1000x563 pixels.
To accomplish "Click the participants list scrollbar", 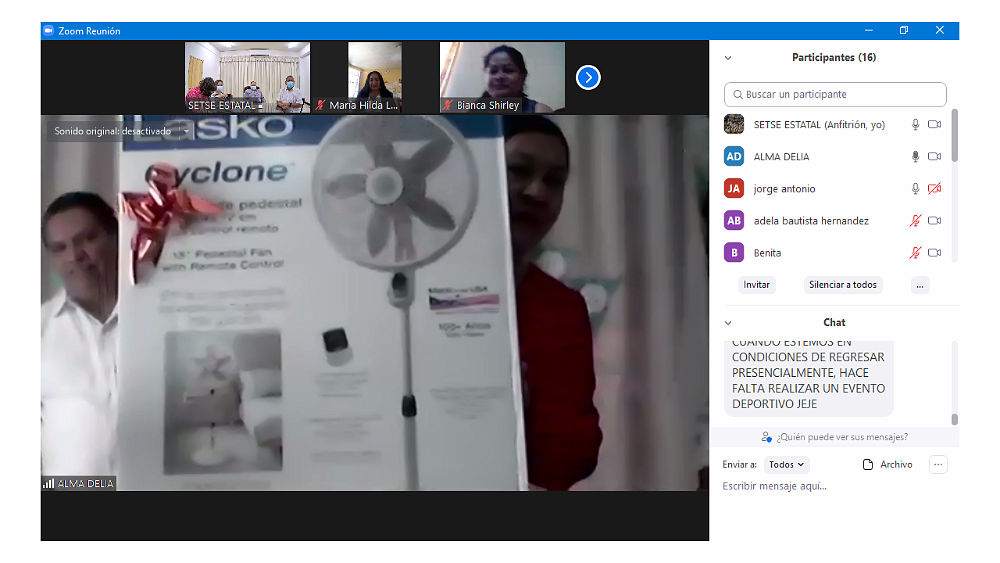I will click(x=954, y=136).
